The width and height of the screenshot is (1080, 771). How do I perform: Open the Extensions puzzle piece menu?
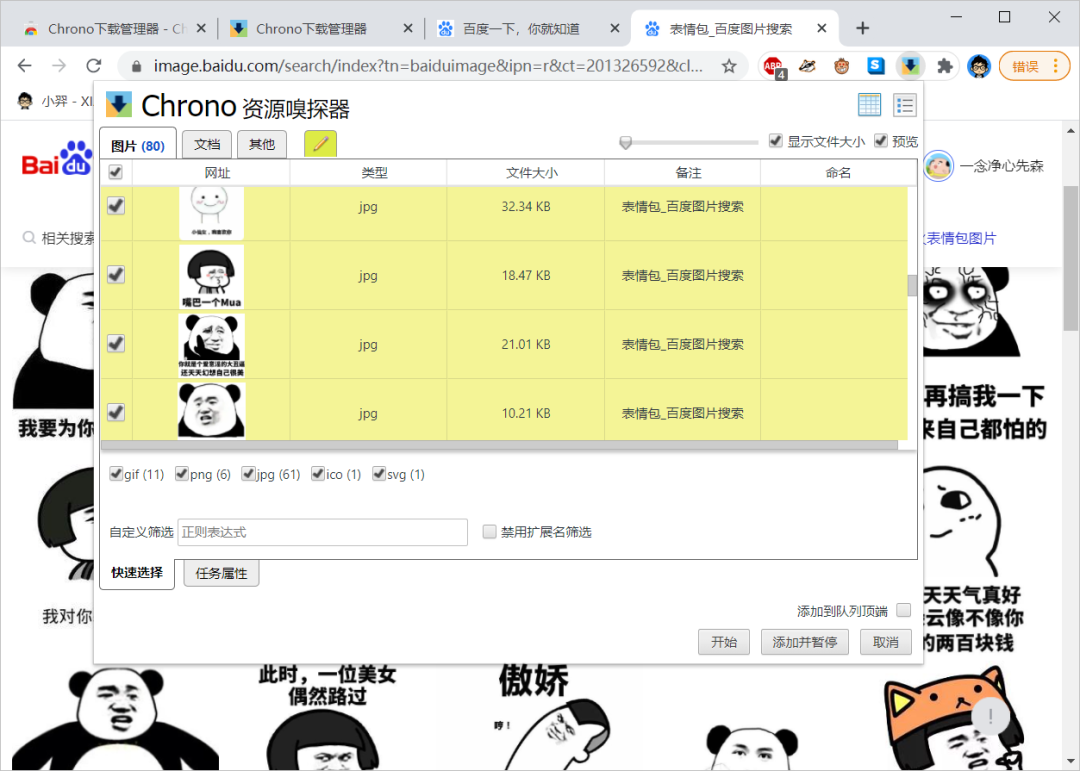(944, 66)
